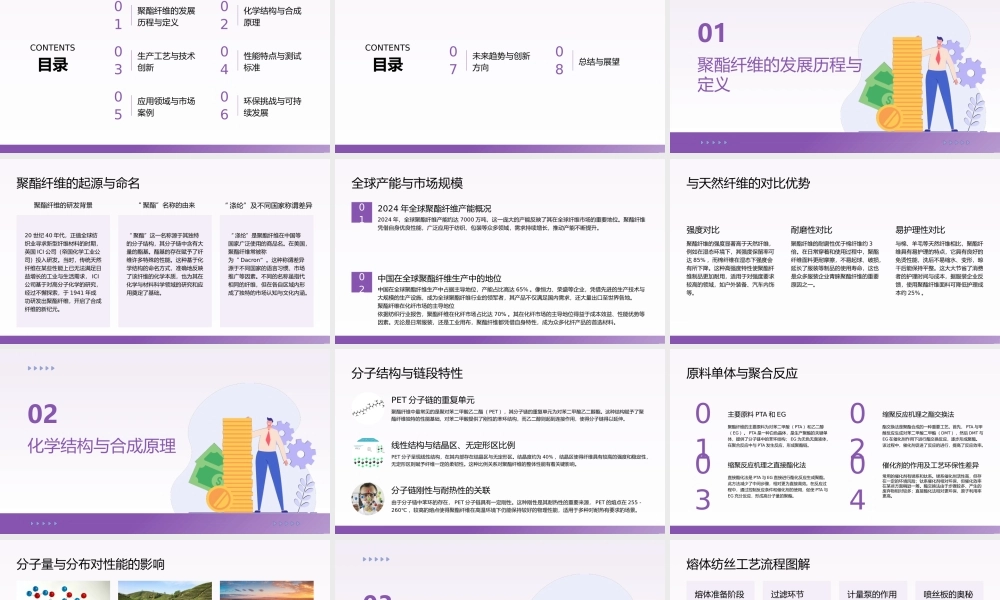
Task: Select the PET molecular chain picture icon
Action: point(368,408)
